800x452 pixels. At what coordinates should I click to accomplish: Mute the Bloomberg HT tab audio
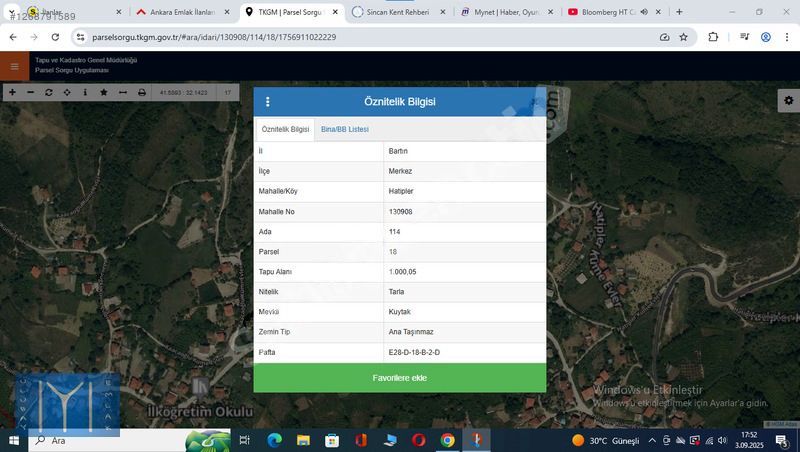[644, 12]
